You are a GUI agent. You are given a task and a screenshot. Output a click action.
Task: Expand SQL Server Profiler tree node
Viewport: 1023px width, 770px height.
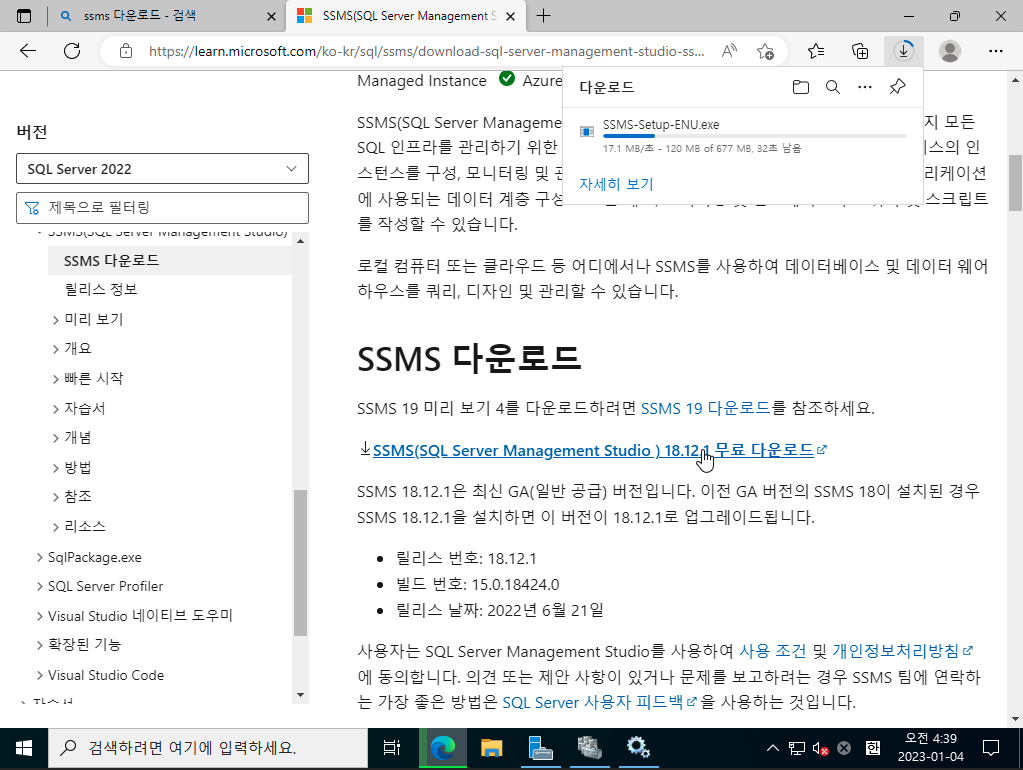40,587
